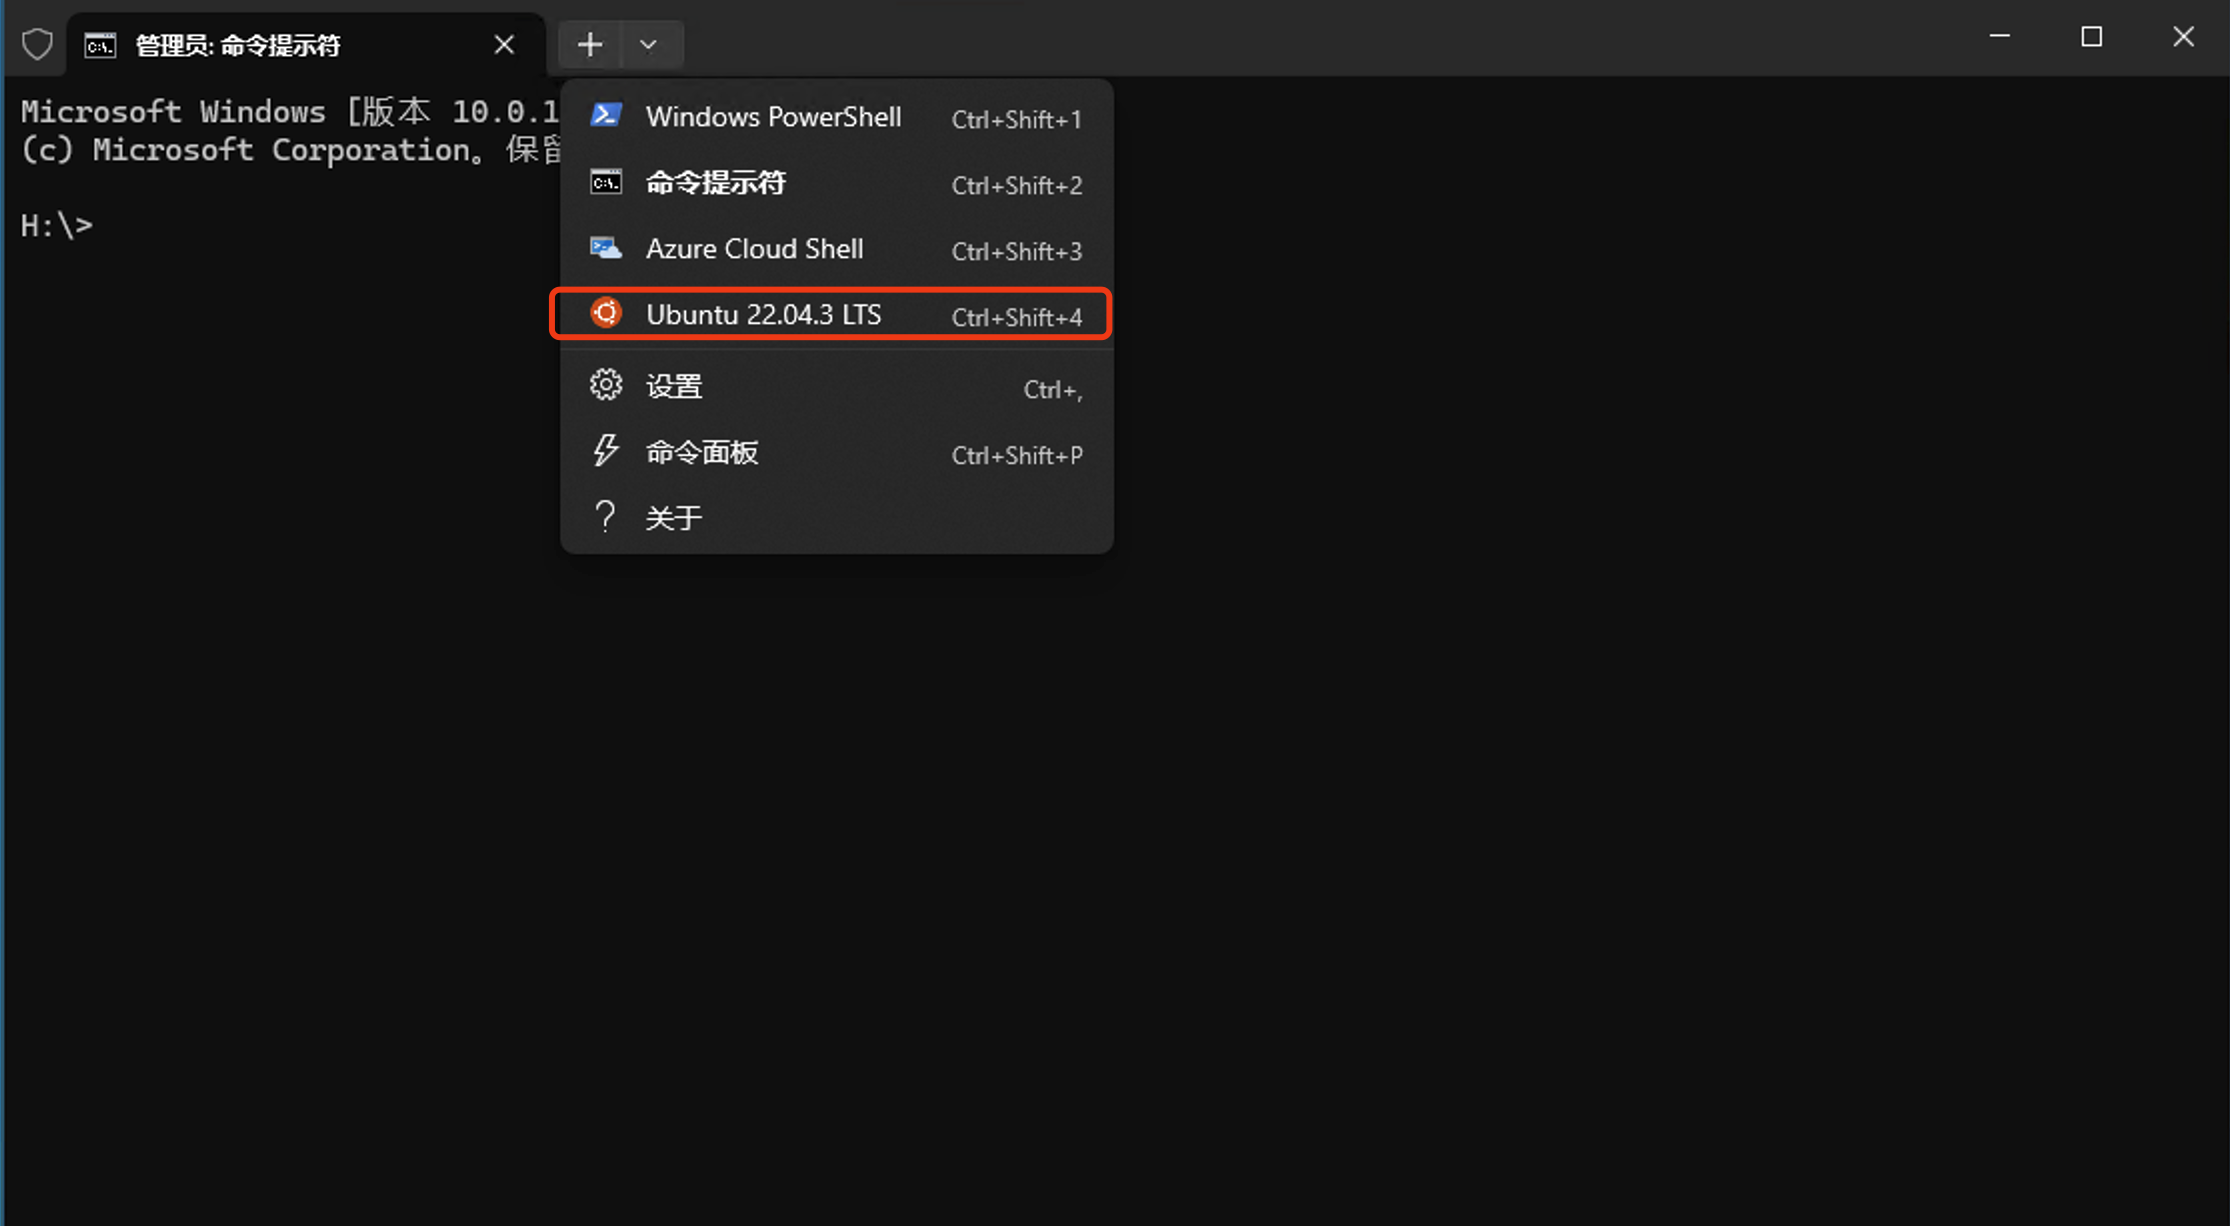Open the Windows PowerShell menu entry
The height and width of the screenshot is (1226, 2230).
(x=773, y=117)
